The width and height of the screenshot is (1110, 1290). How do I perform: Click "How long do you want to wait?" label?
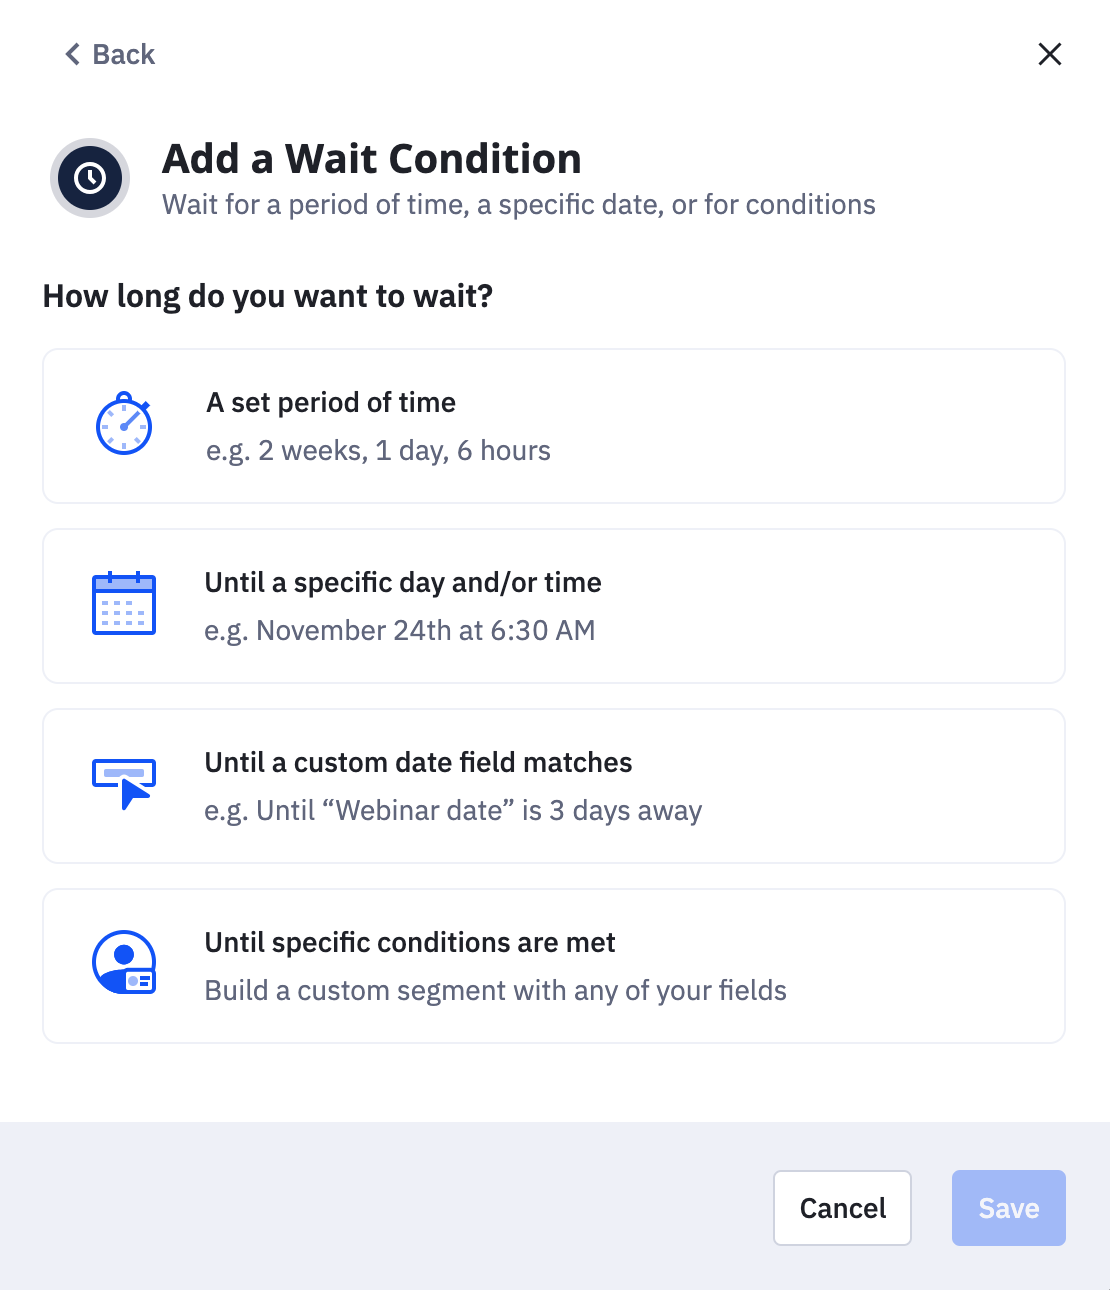click(268, 296)
